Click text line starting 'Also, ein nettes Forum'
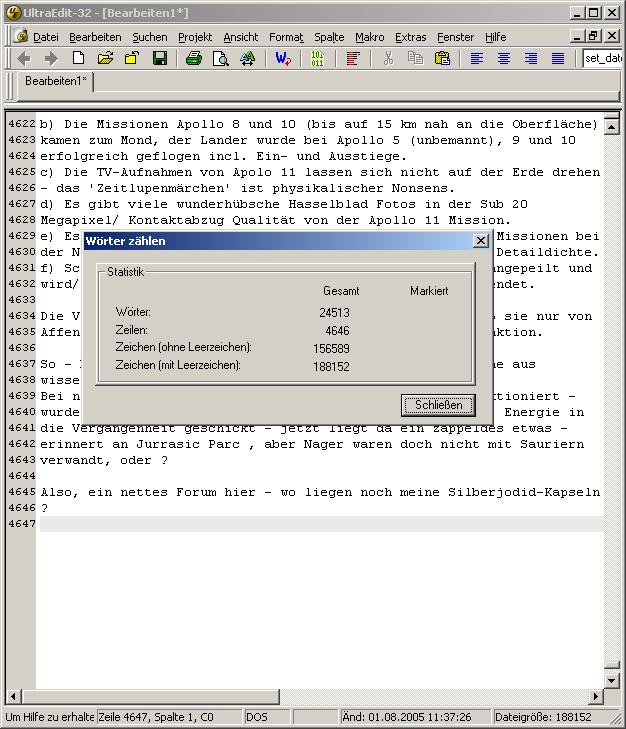The height and width of the screenshot is (729, 626). click(320, 492)
